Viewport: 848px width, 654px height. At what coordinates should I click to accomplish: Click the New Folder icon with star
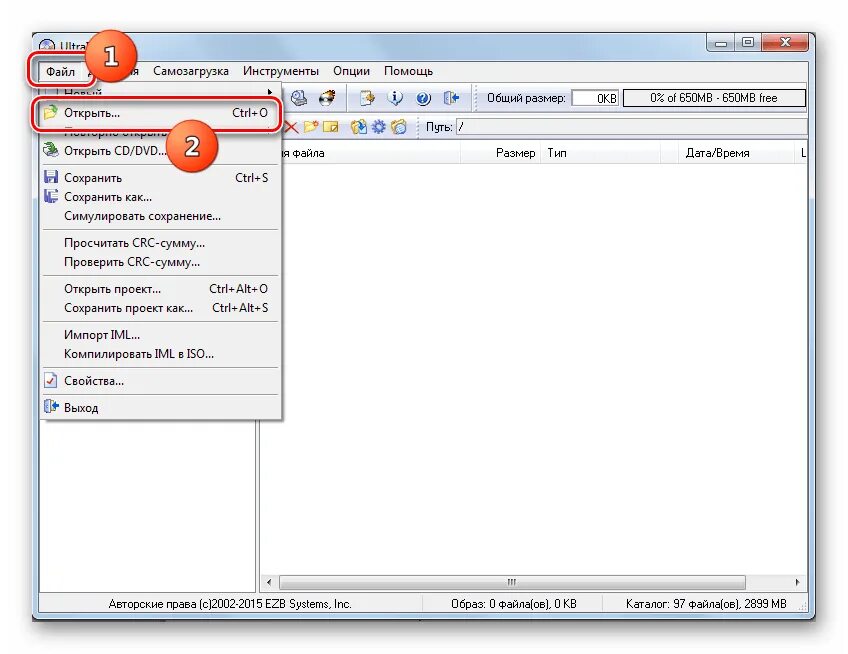pyautogui.click(x=310, y=127)
